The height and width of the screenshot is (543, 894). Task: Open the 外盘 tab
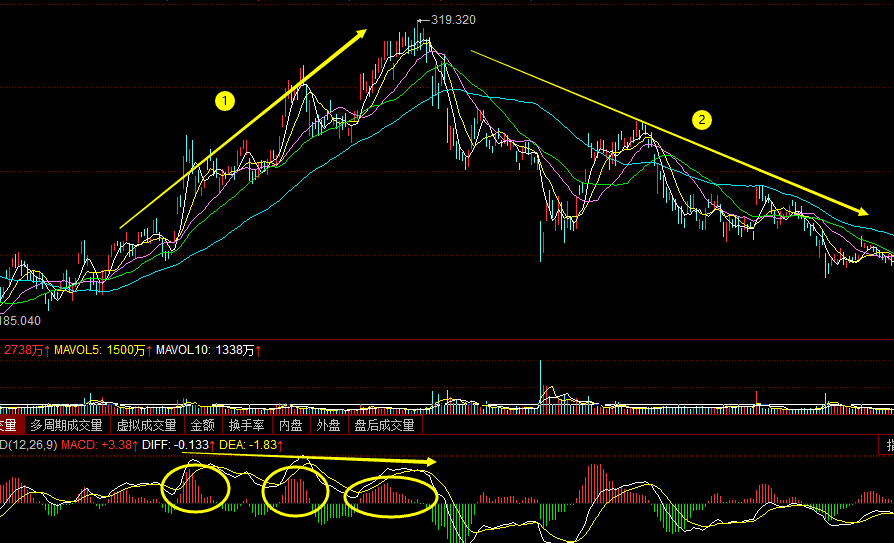328,426
